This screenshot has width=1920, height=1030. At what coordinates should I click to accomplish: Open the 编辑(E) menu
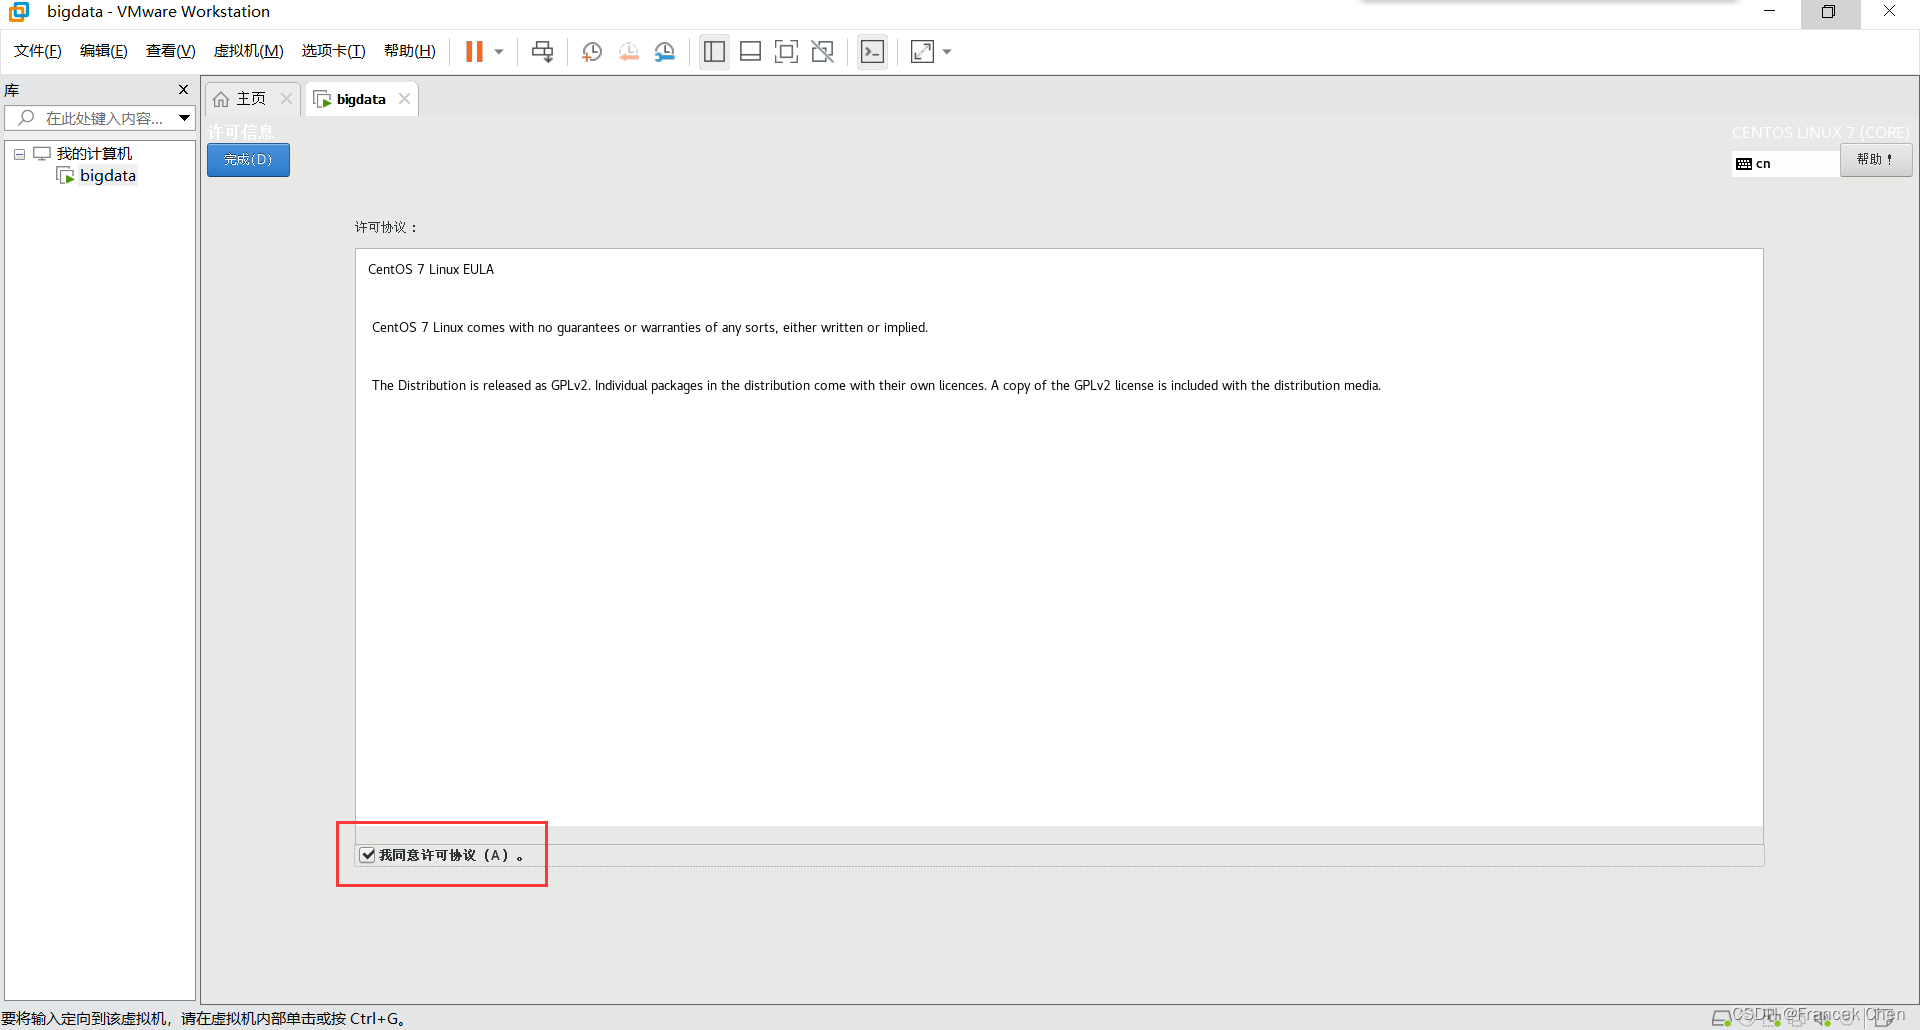point(104,51)
